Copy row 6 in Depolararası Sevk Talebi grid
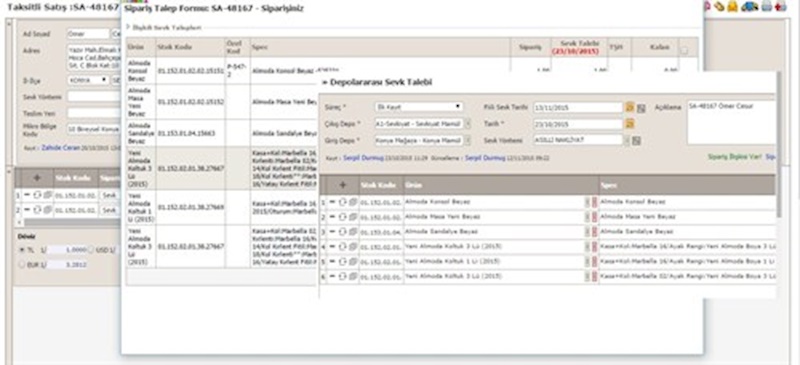 (353, 276)
